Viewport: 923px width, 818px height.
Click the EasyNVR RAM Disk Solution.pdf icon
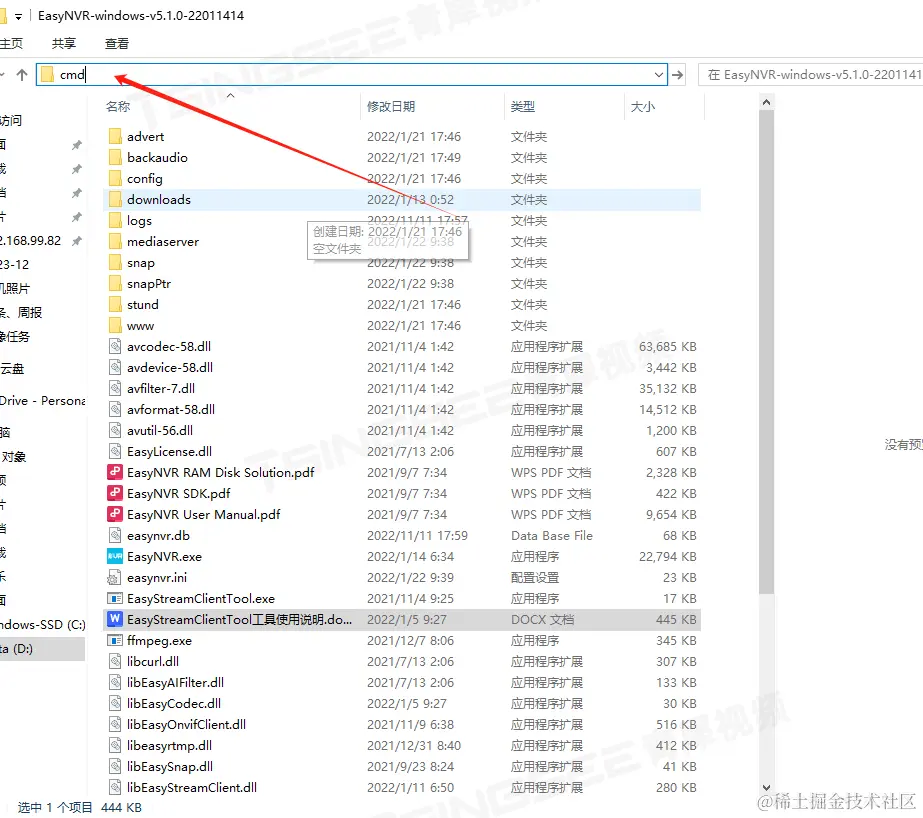click(x=115, y=473)
